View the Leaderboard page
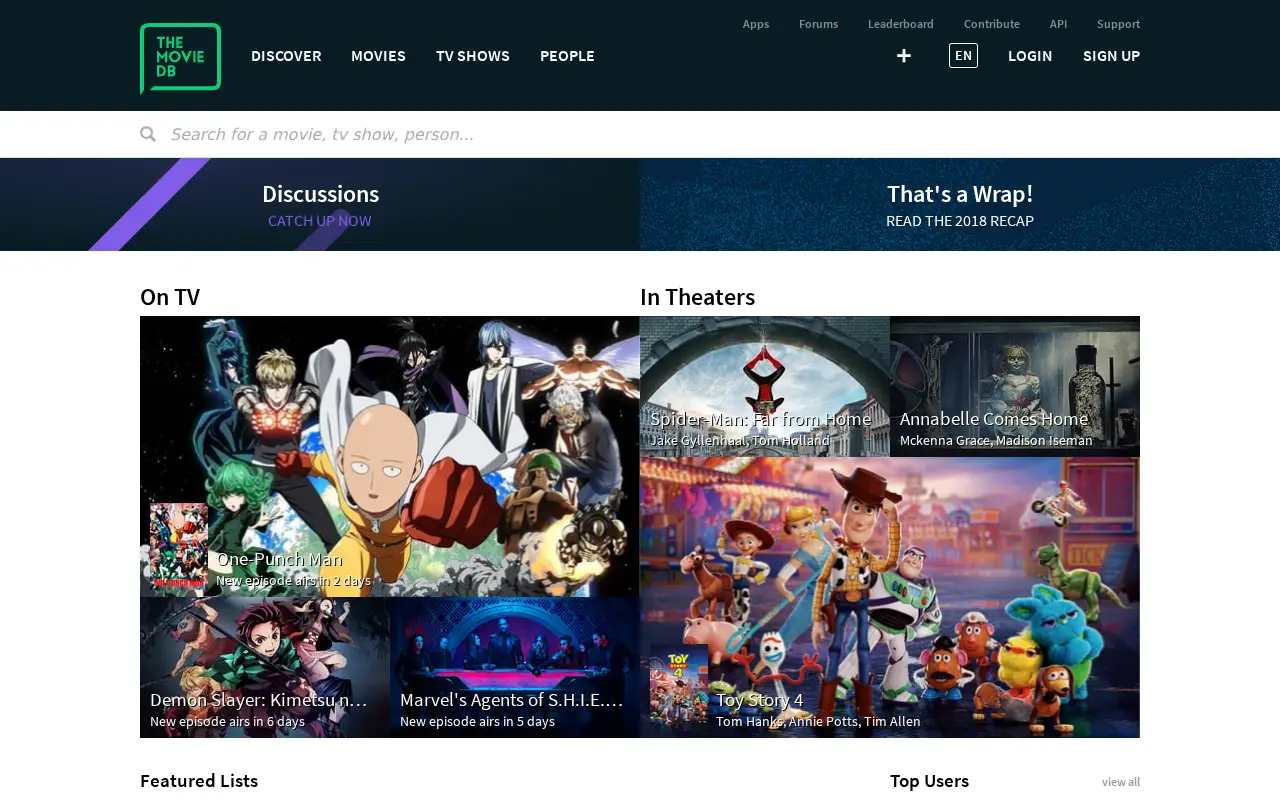Viewport: 1280px width, 800px height. [x=901, y=24]
